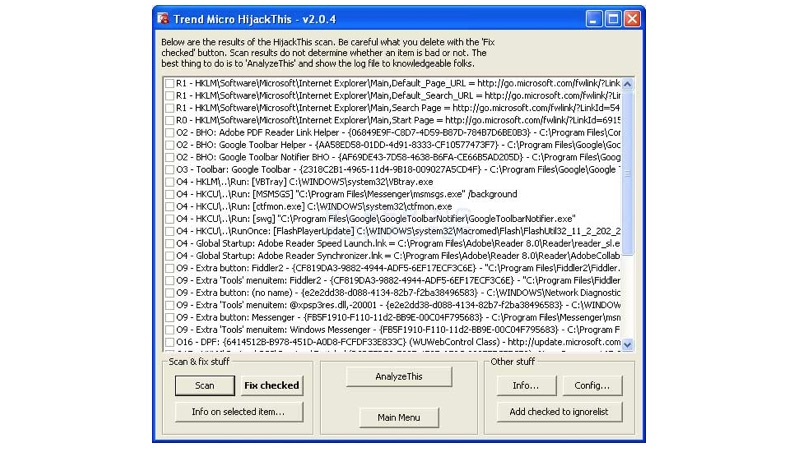This screenshot has height=450, width=800.
Task: Minimize the HijackThis window
Action: 594,19
